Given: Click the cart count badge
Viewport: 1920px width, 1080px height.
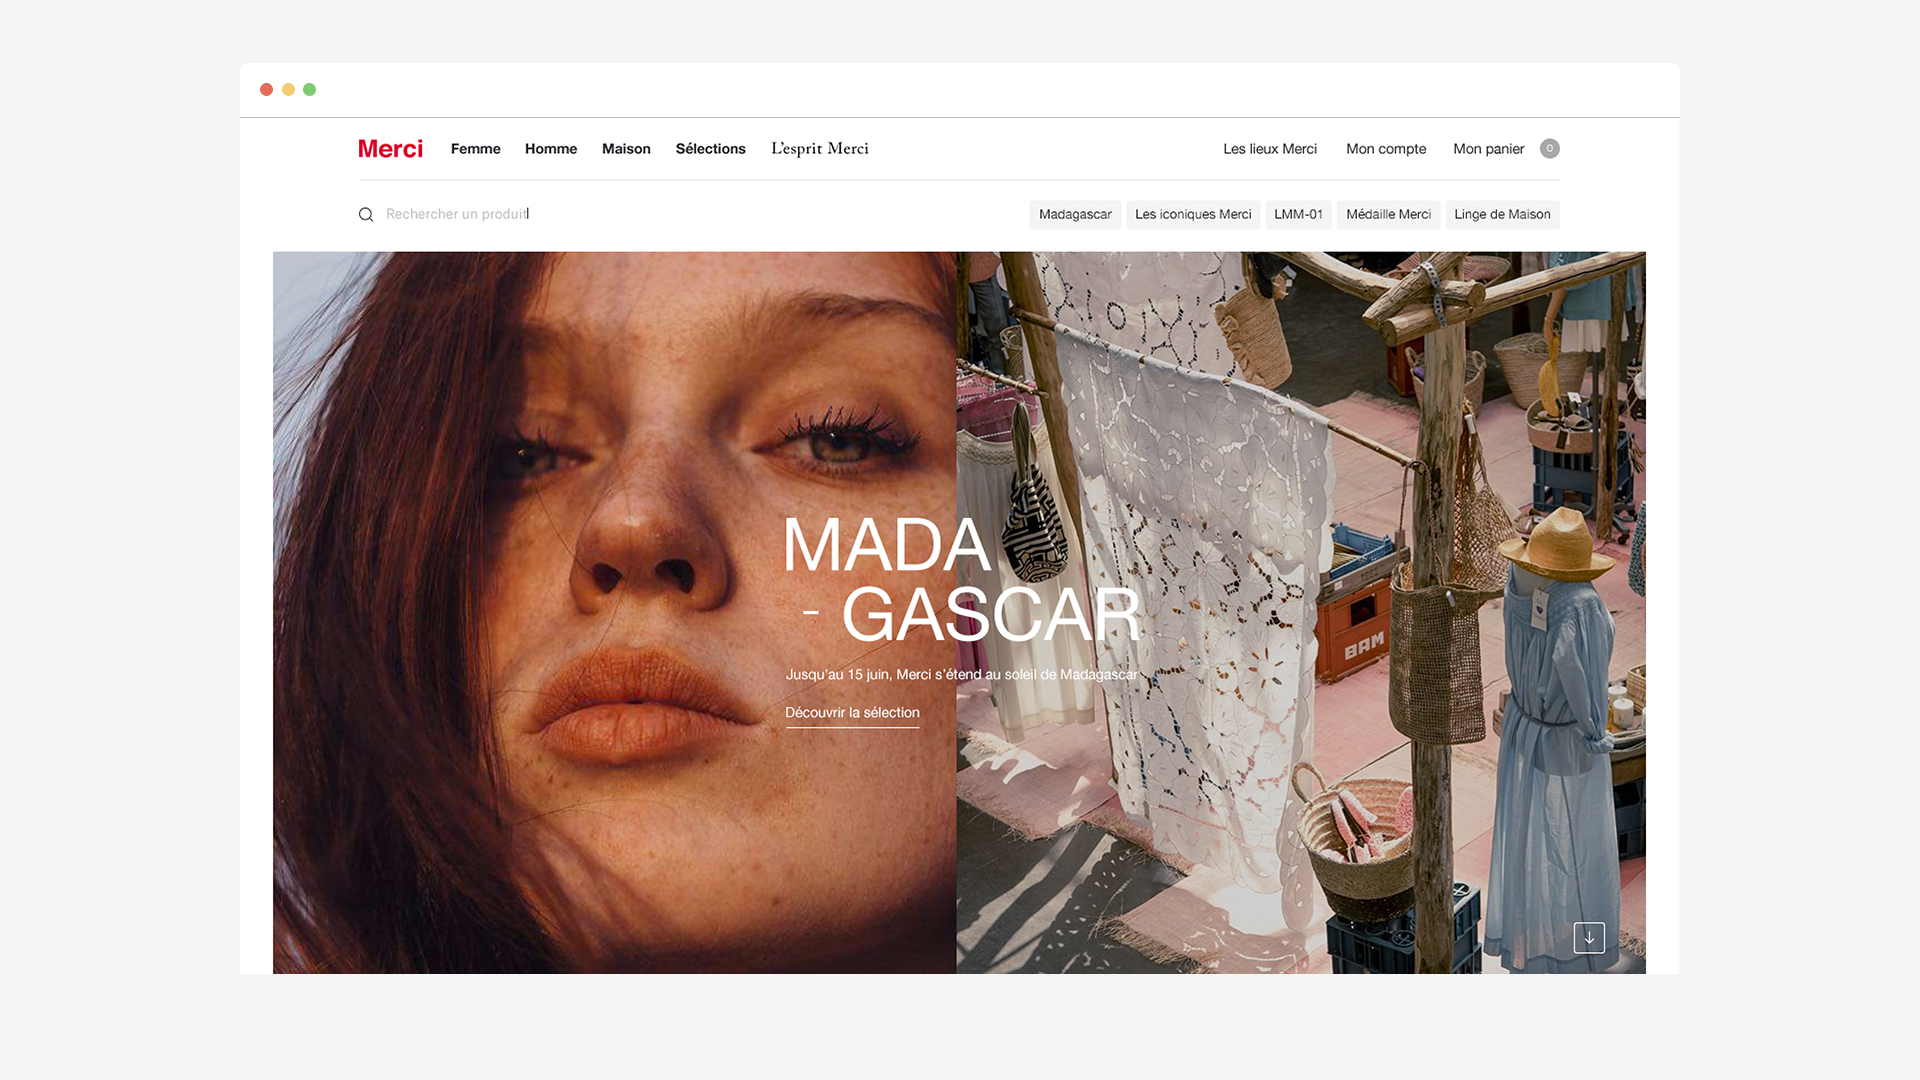Looking at the screenshot, I should click(x=1550, y=149).
